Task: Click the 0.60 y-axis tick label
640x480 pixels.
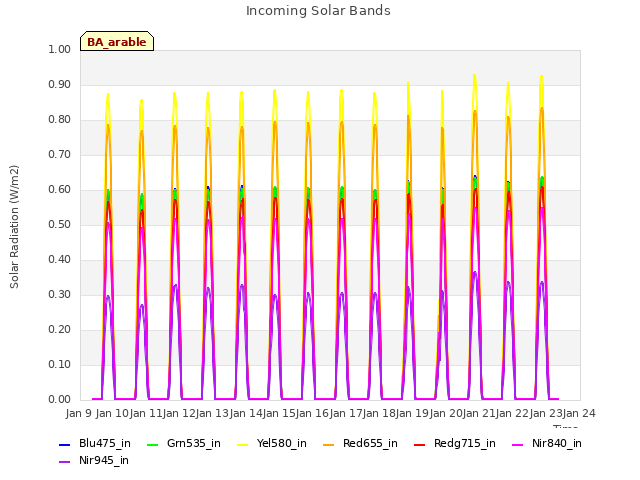Action: [x=60, y=190]
